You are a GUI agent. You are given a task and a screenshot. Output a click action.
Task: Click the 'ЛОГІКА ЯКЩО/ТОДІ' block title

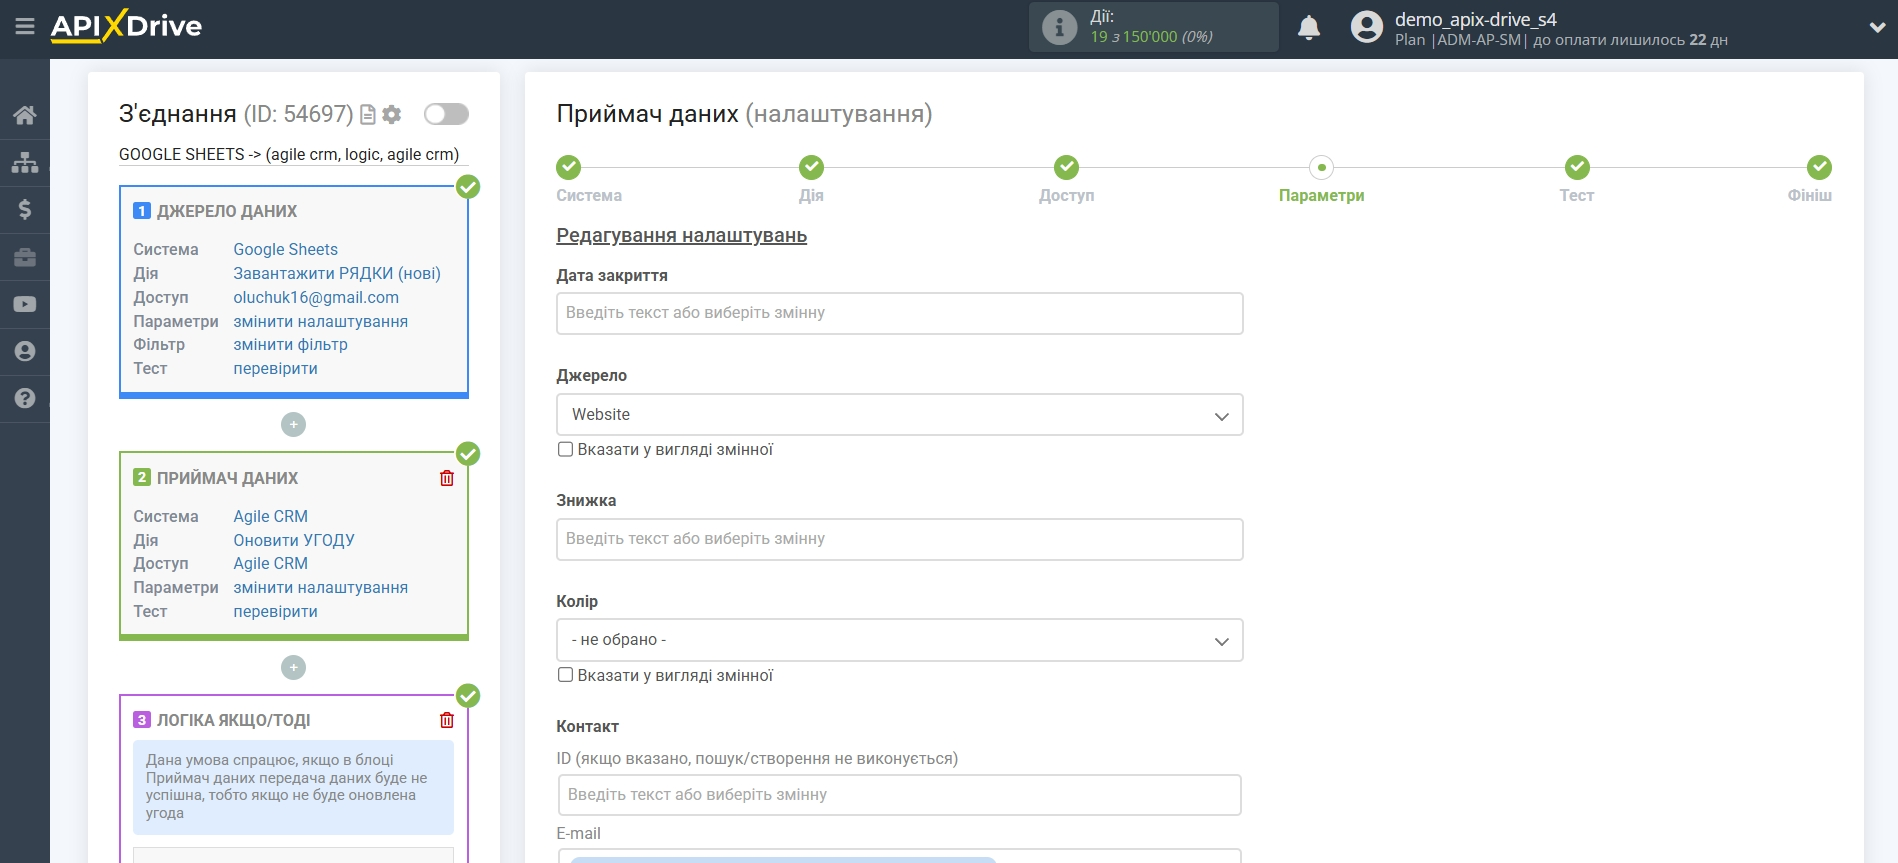click(x=233, y=721)
